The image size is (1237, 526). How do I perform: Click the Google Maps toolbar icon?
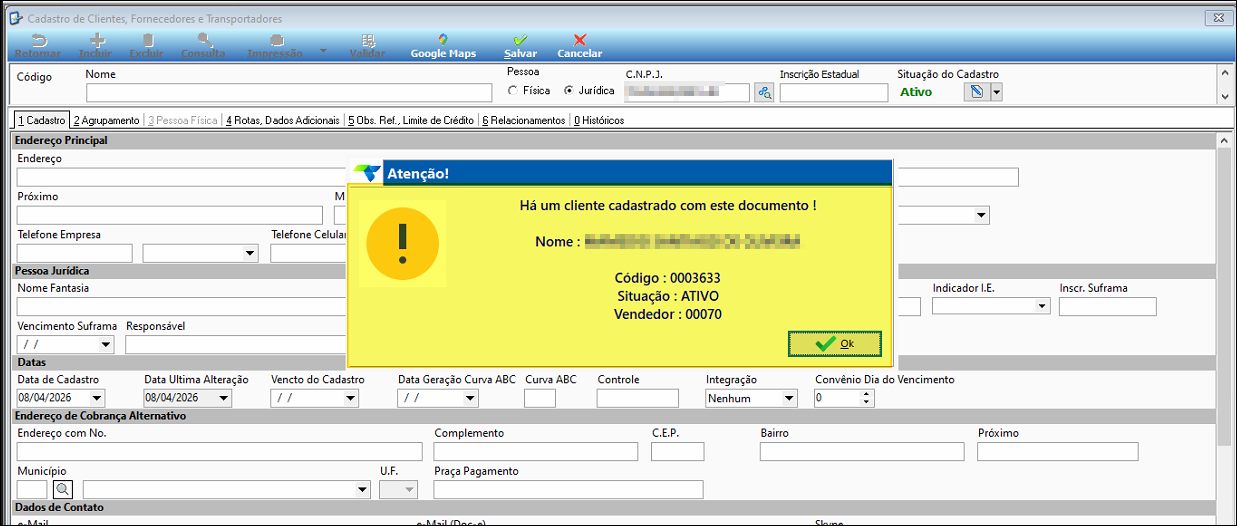(x=443, y=41)
